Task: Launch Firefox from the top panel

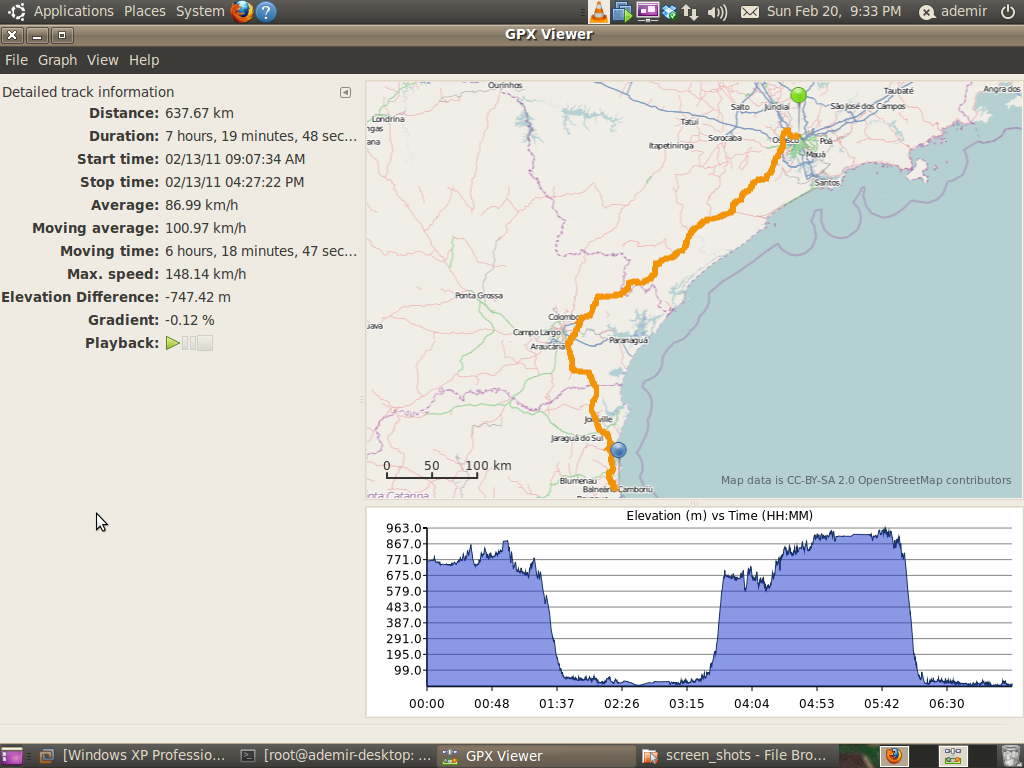Action: pyautogui.click(x=241, y=12)
